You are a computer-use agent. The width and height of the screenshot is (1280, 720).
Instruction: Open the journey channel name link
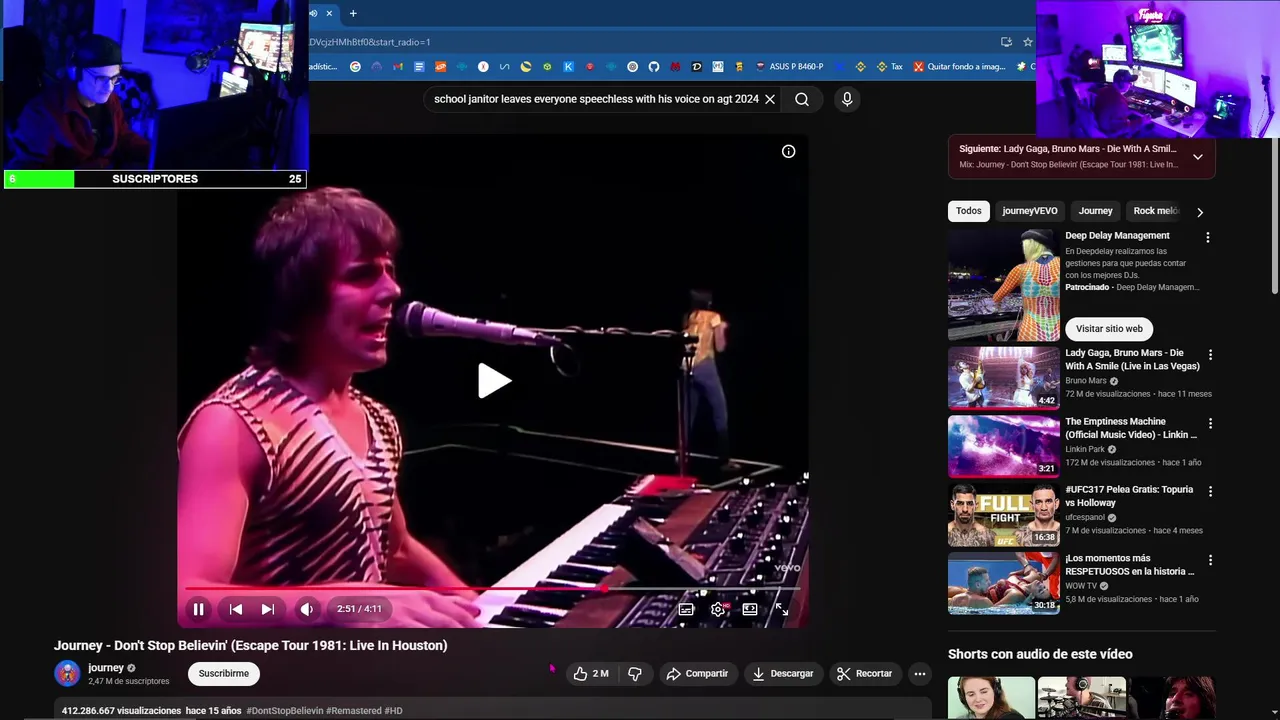[106, 668]
